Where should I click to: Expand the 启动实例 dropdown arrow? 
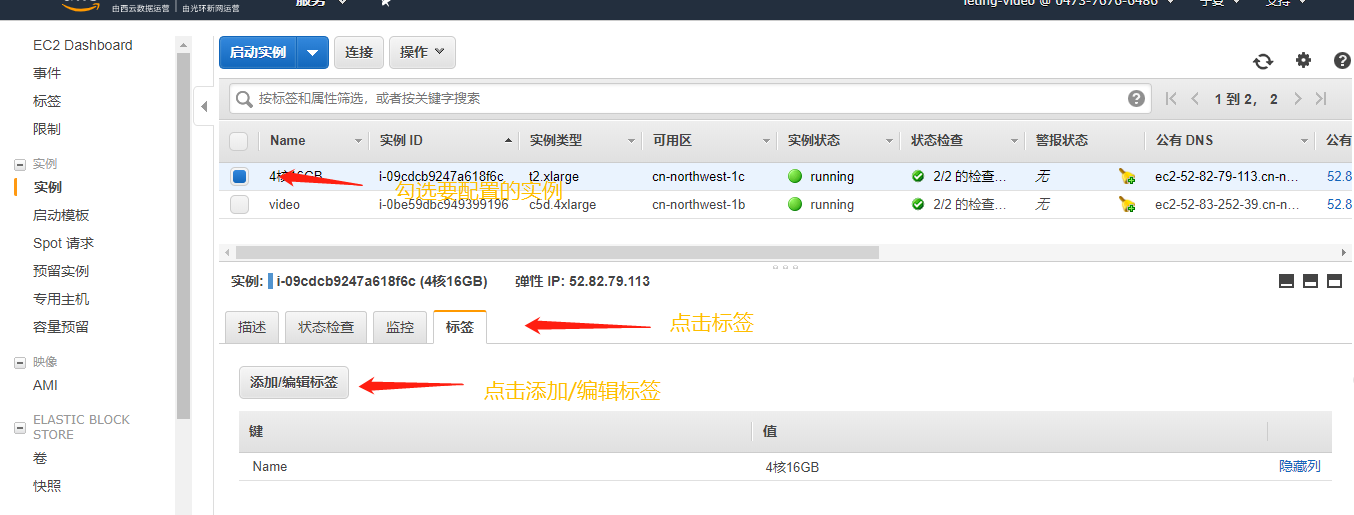click(x=314, y=53)
